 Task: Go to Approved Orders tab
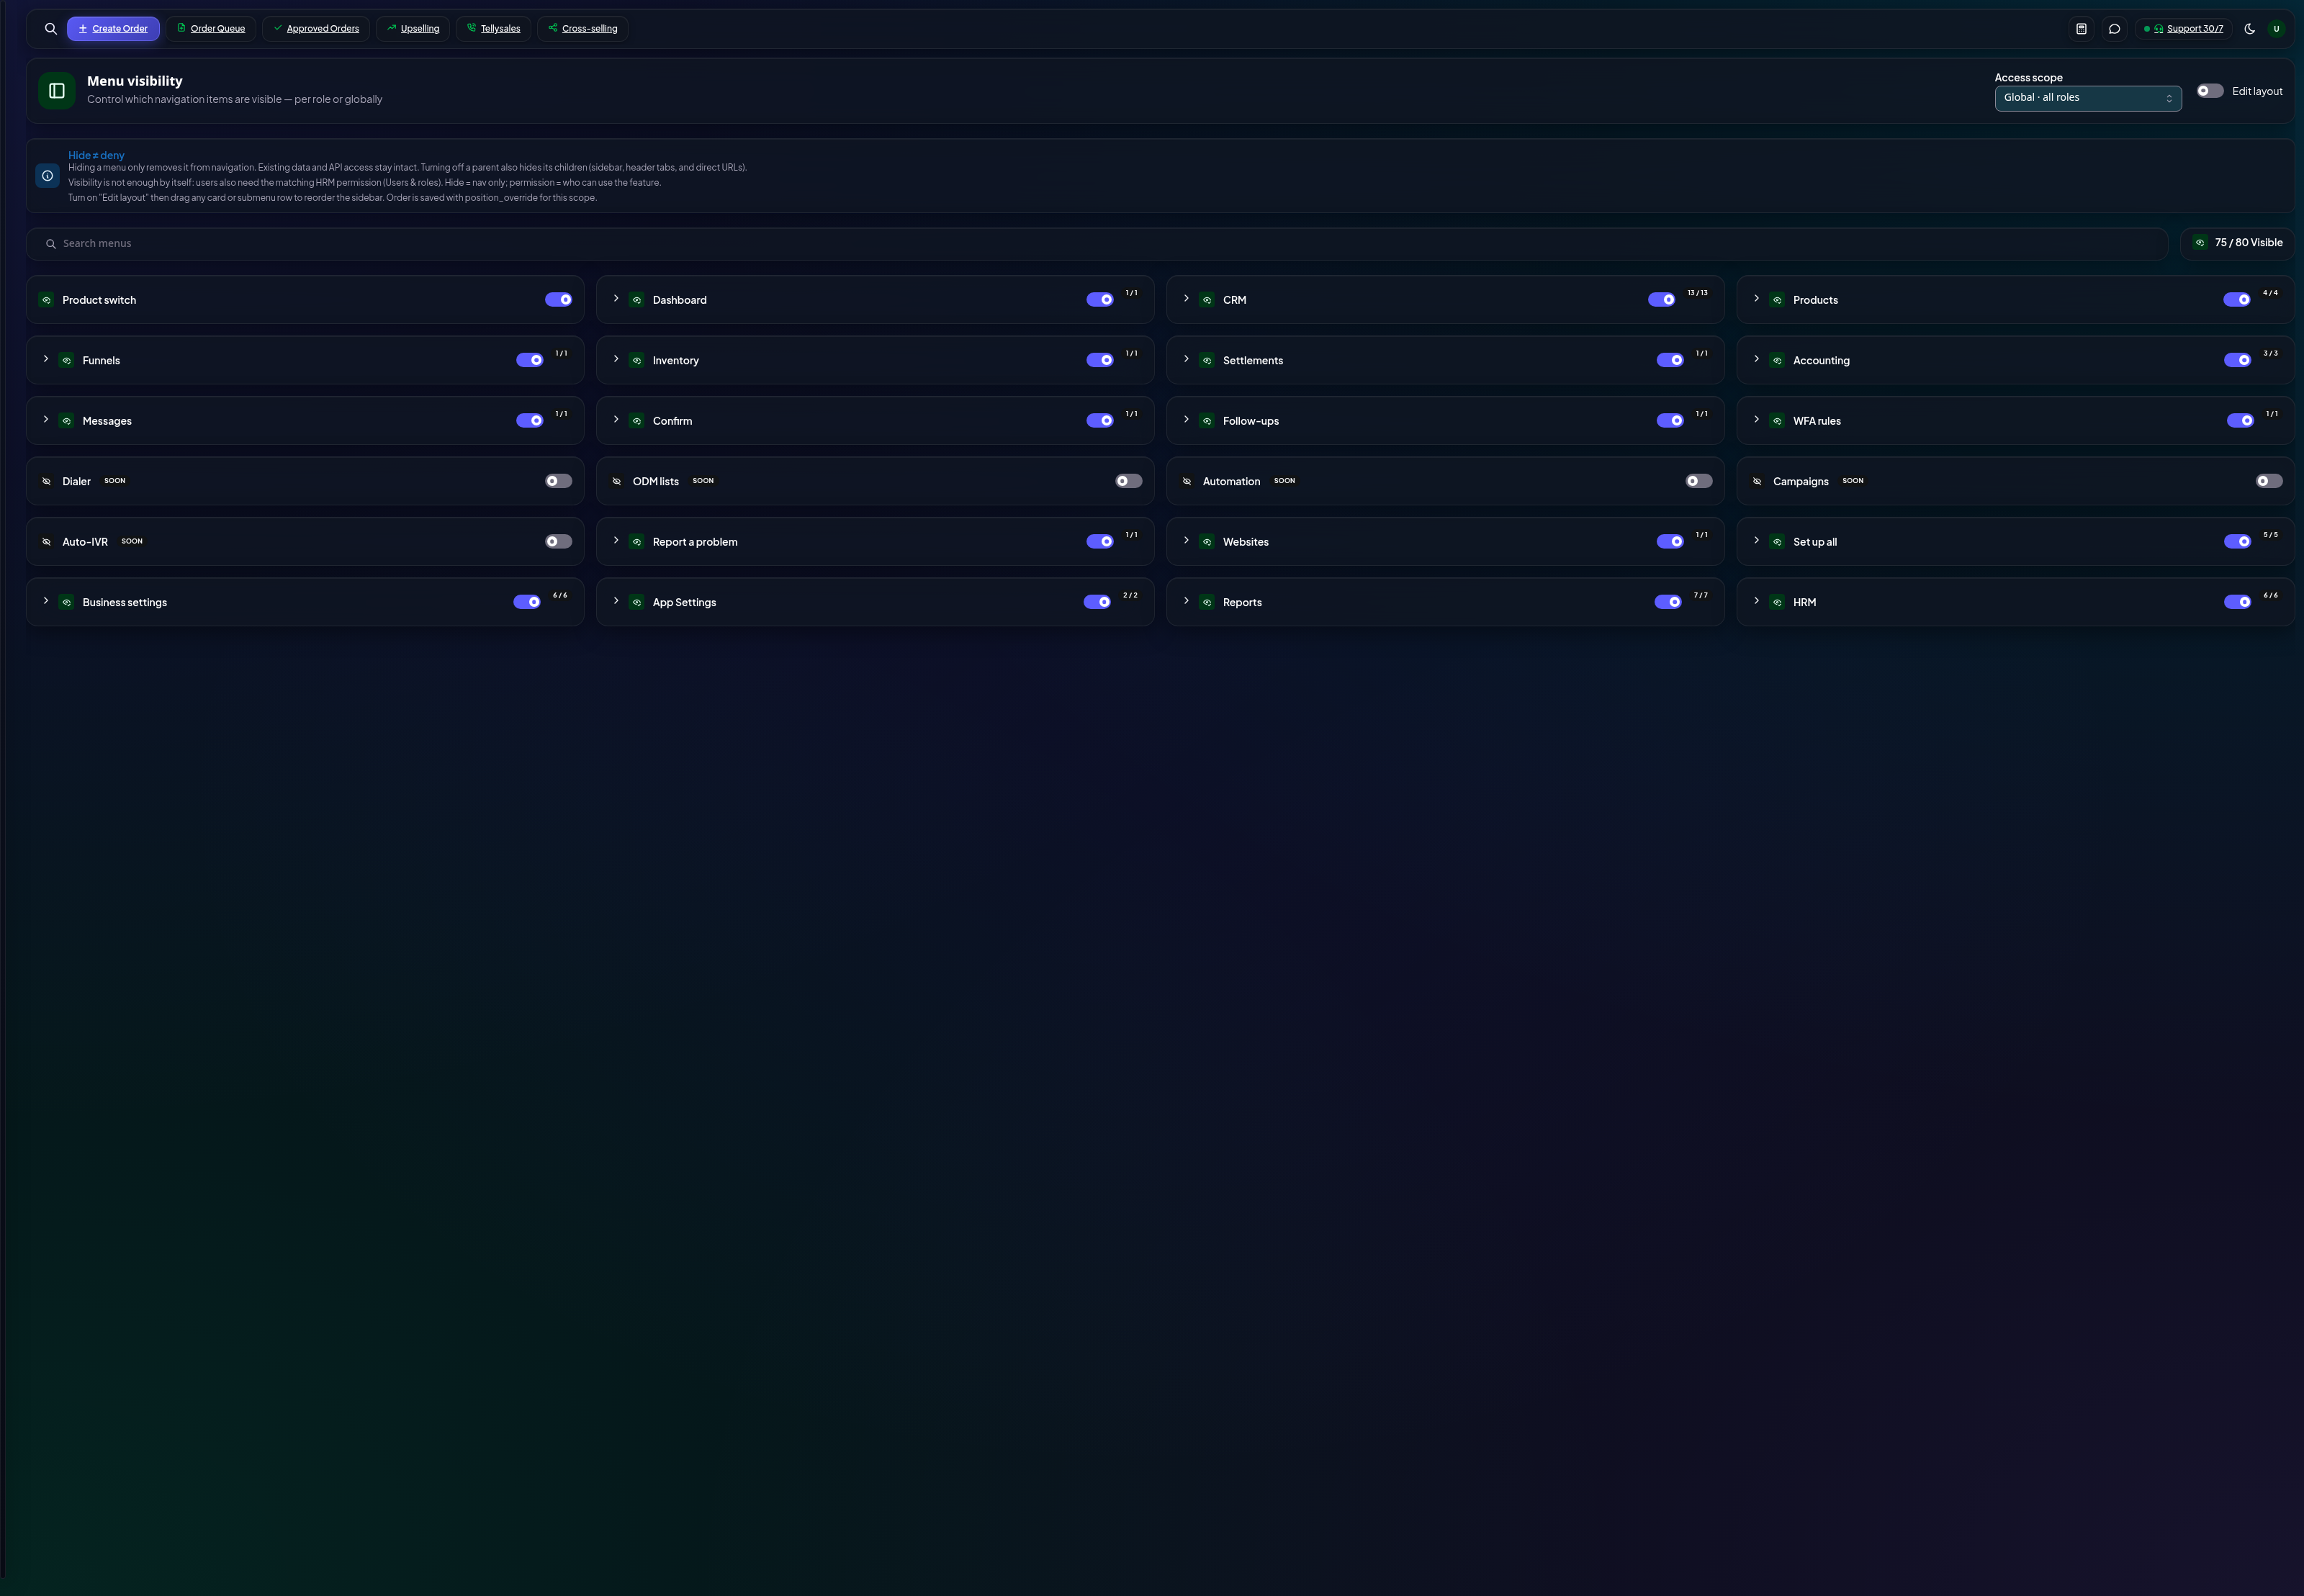(x=316, y=29)
